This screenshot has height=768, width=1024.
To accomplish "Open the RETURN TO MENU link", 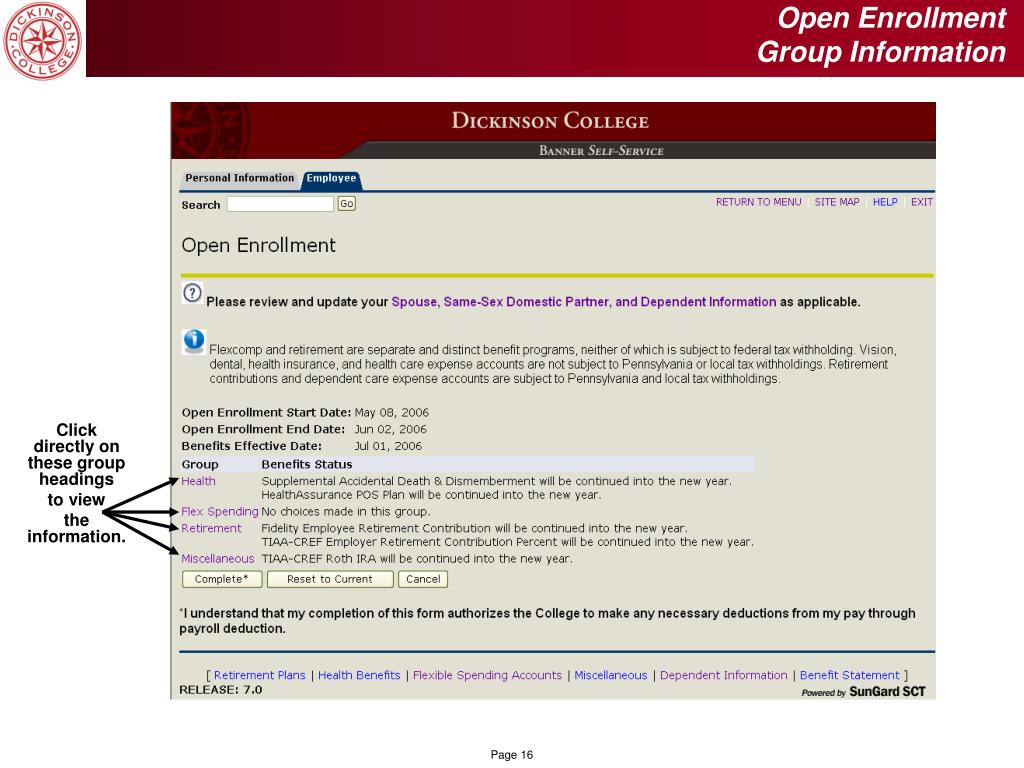I will point(758,202).
